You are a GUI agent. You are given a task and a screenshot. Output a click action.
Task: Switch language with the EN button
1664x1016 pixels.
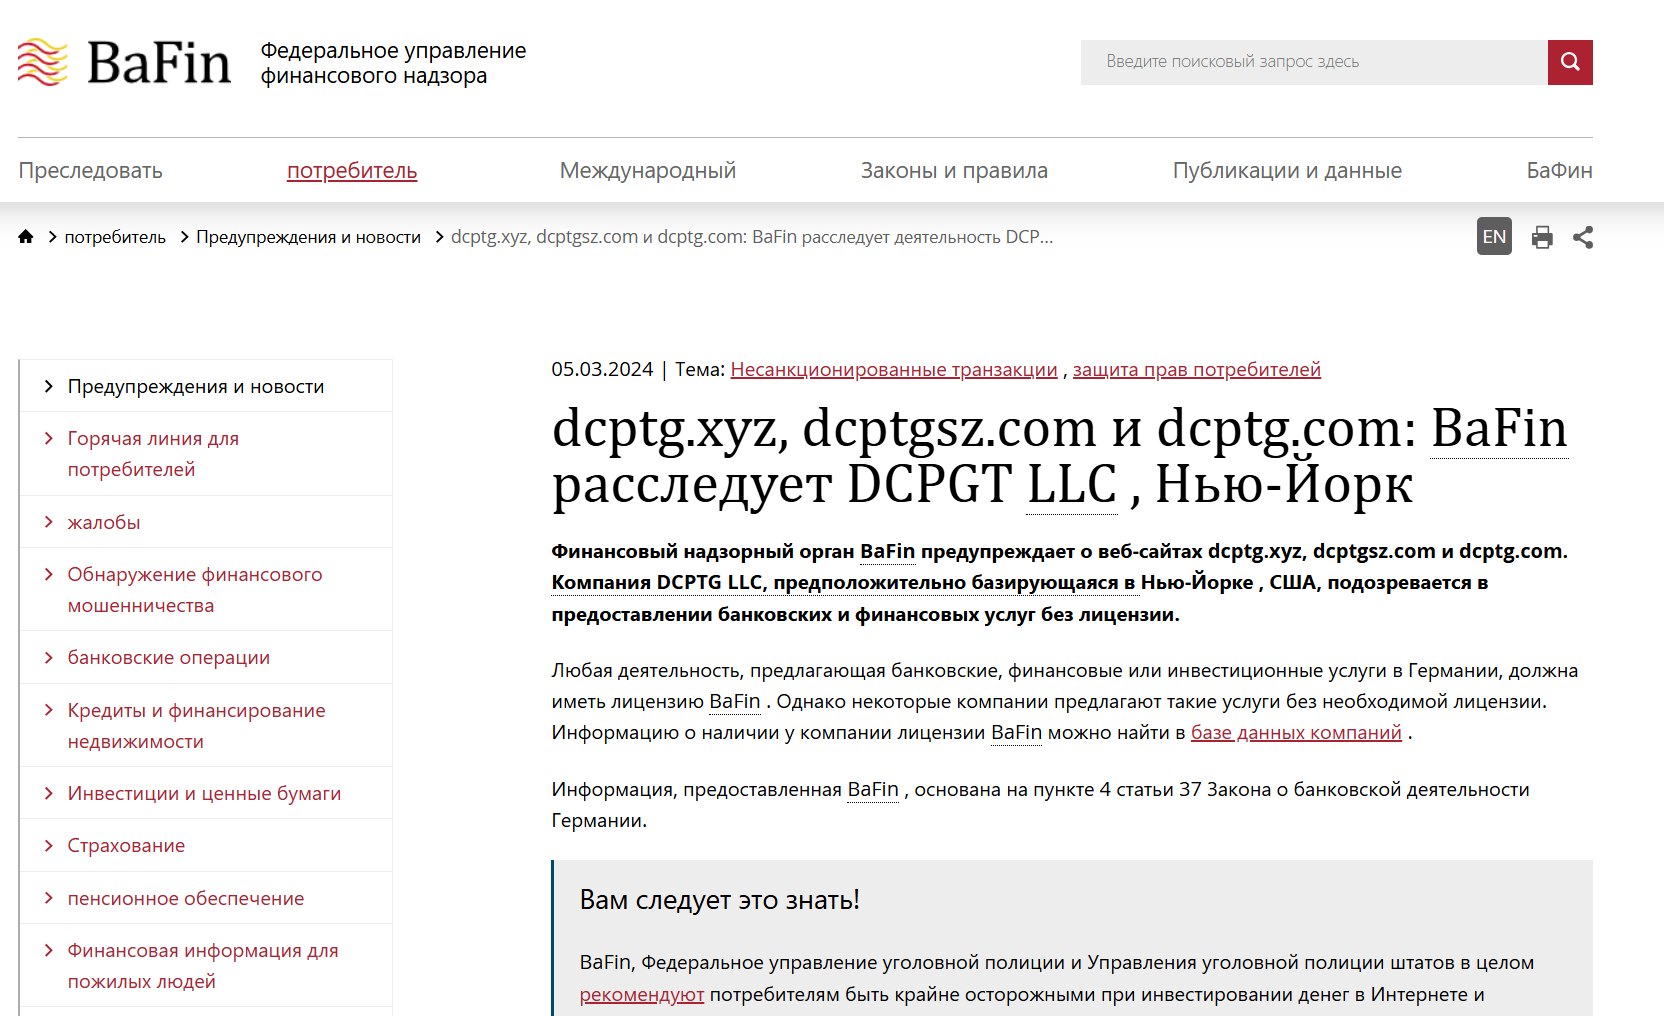1493,237
